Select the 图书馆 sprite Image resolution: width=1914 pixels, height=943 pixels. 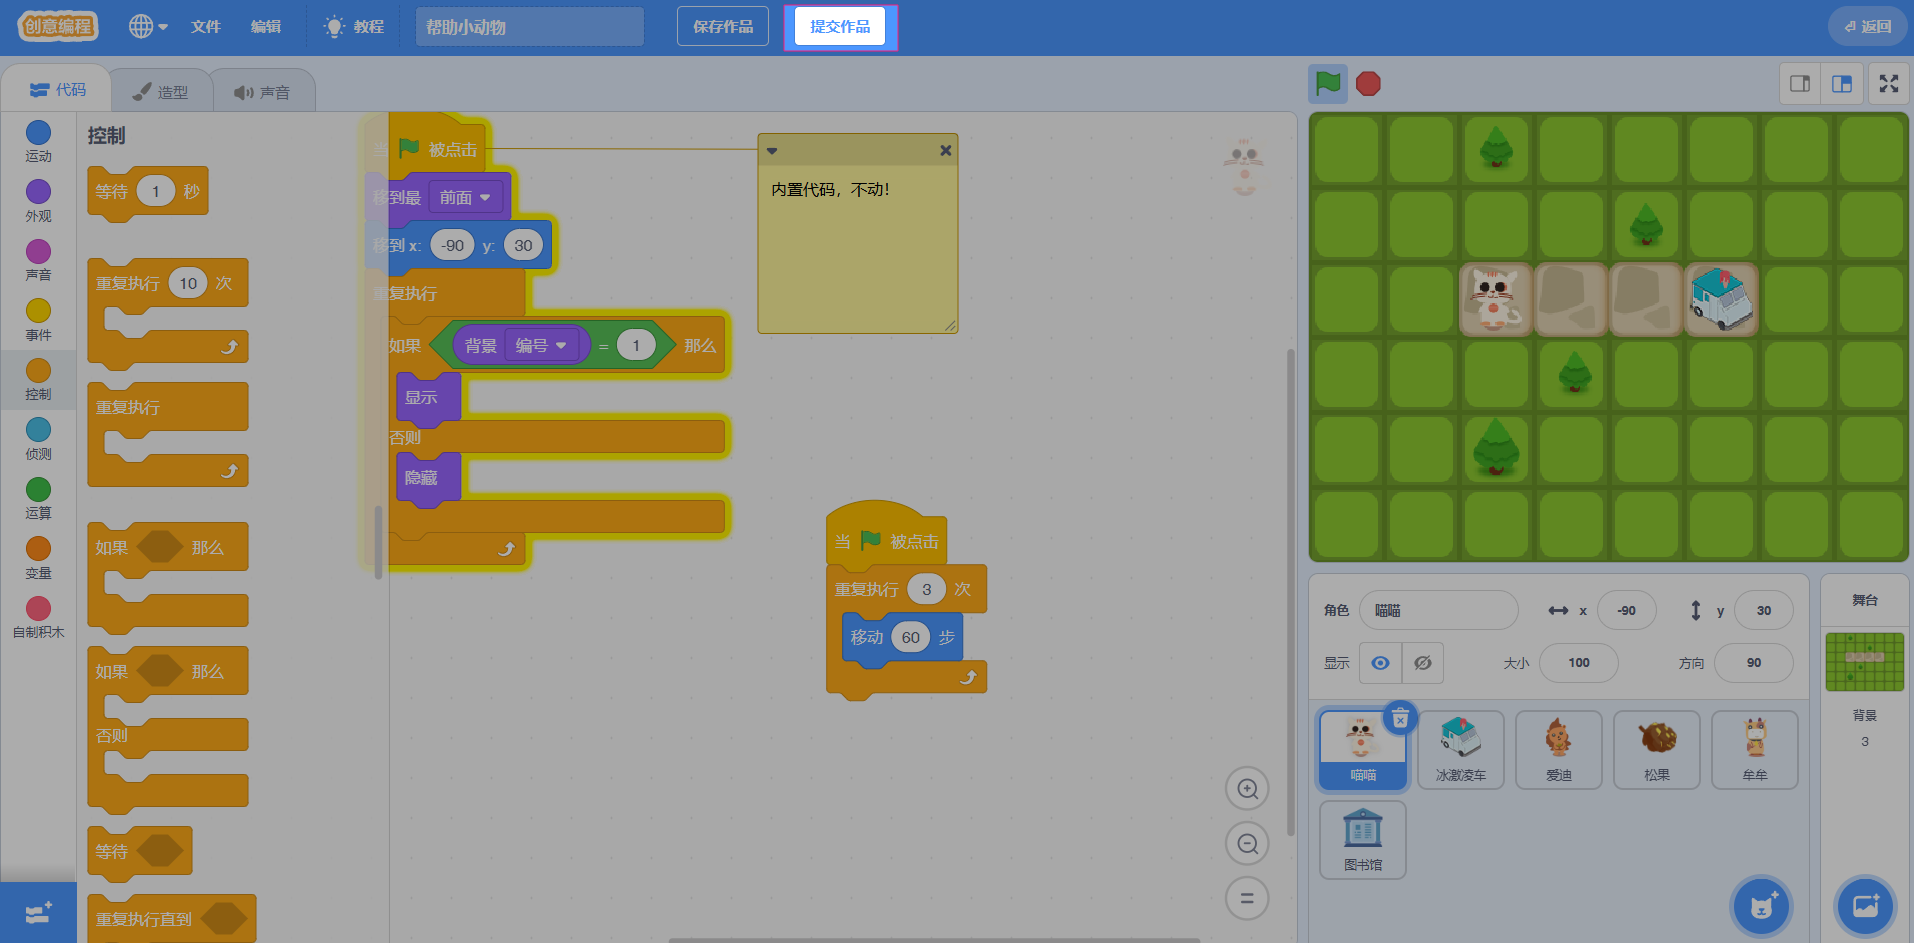(1362, 840)
